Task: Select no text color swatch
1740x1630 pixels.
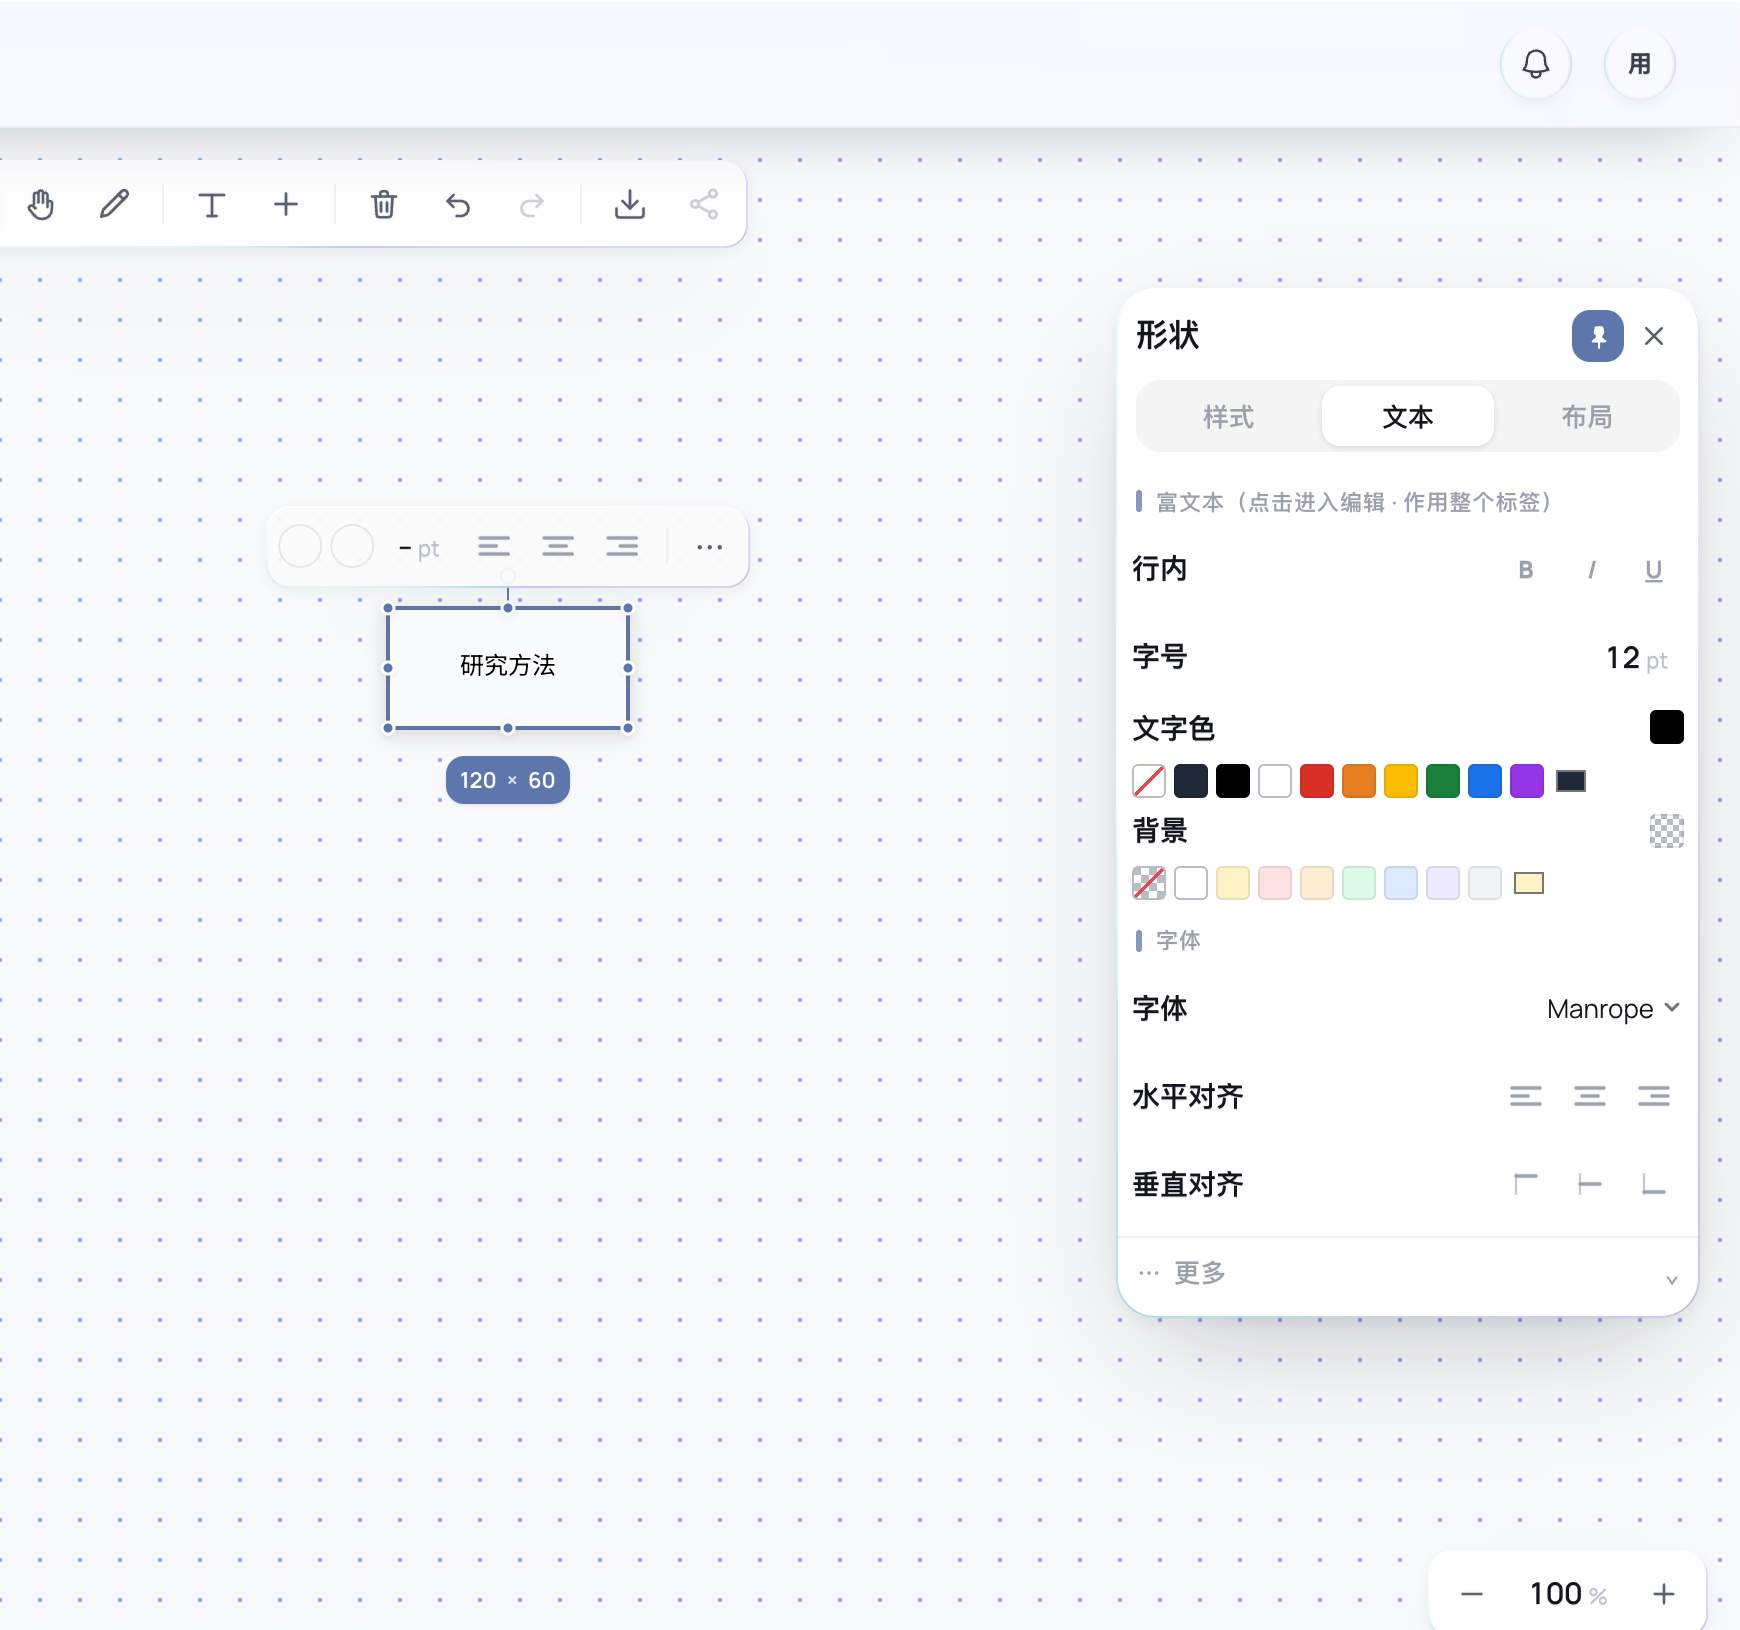Action: (x=1149, y=781)
